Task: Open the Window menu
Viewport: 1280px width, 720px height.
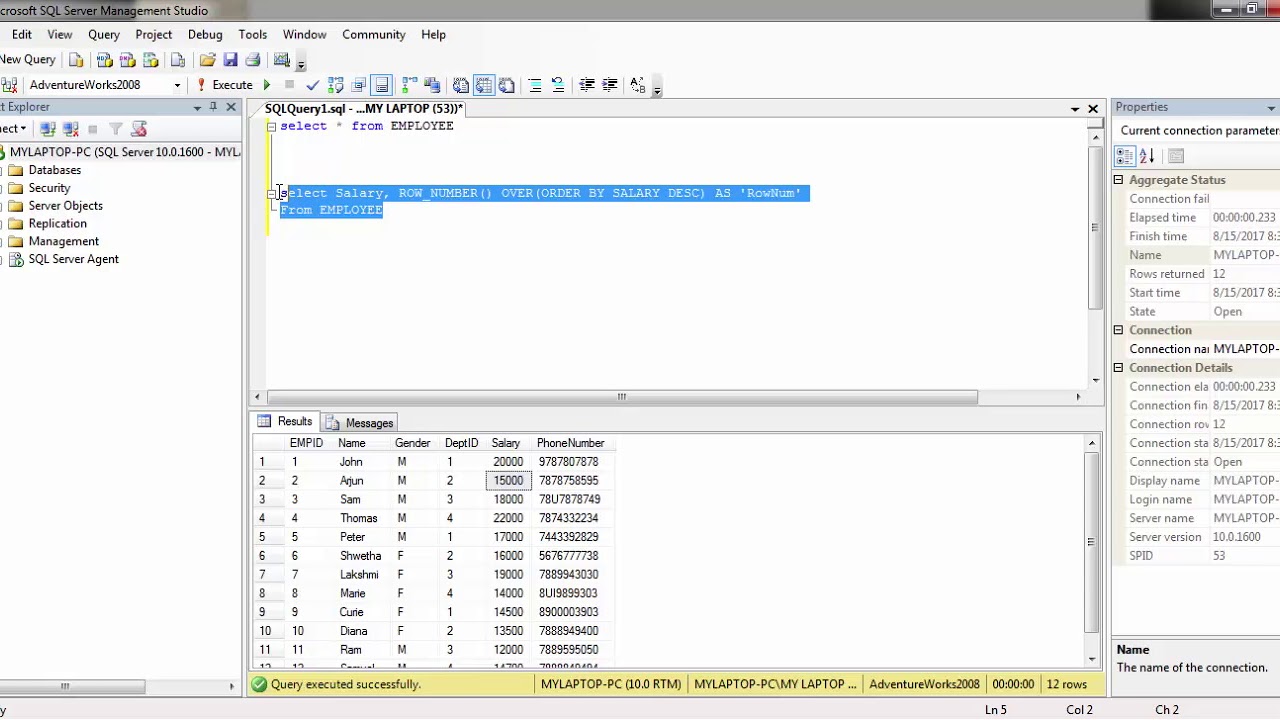Action: point(304,34)
